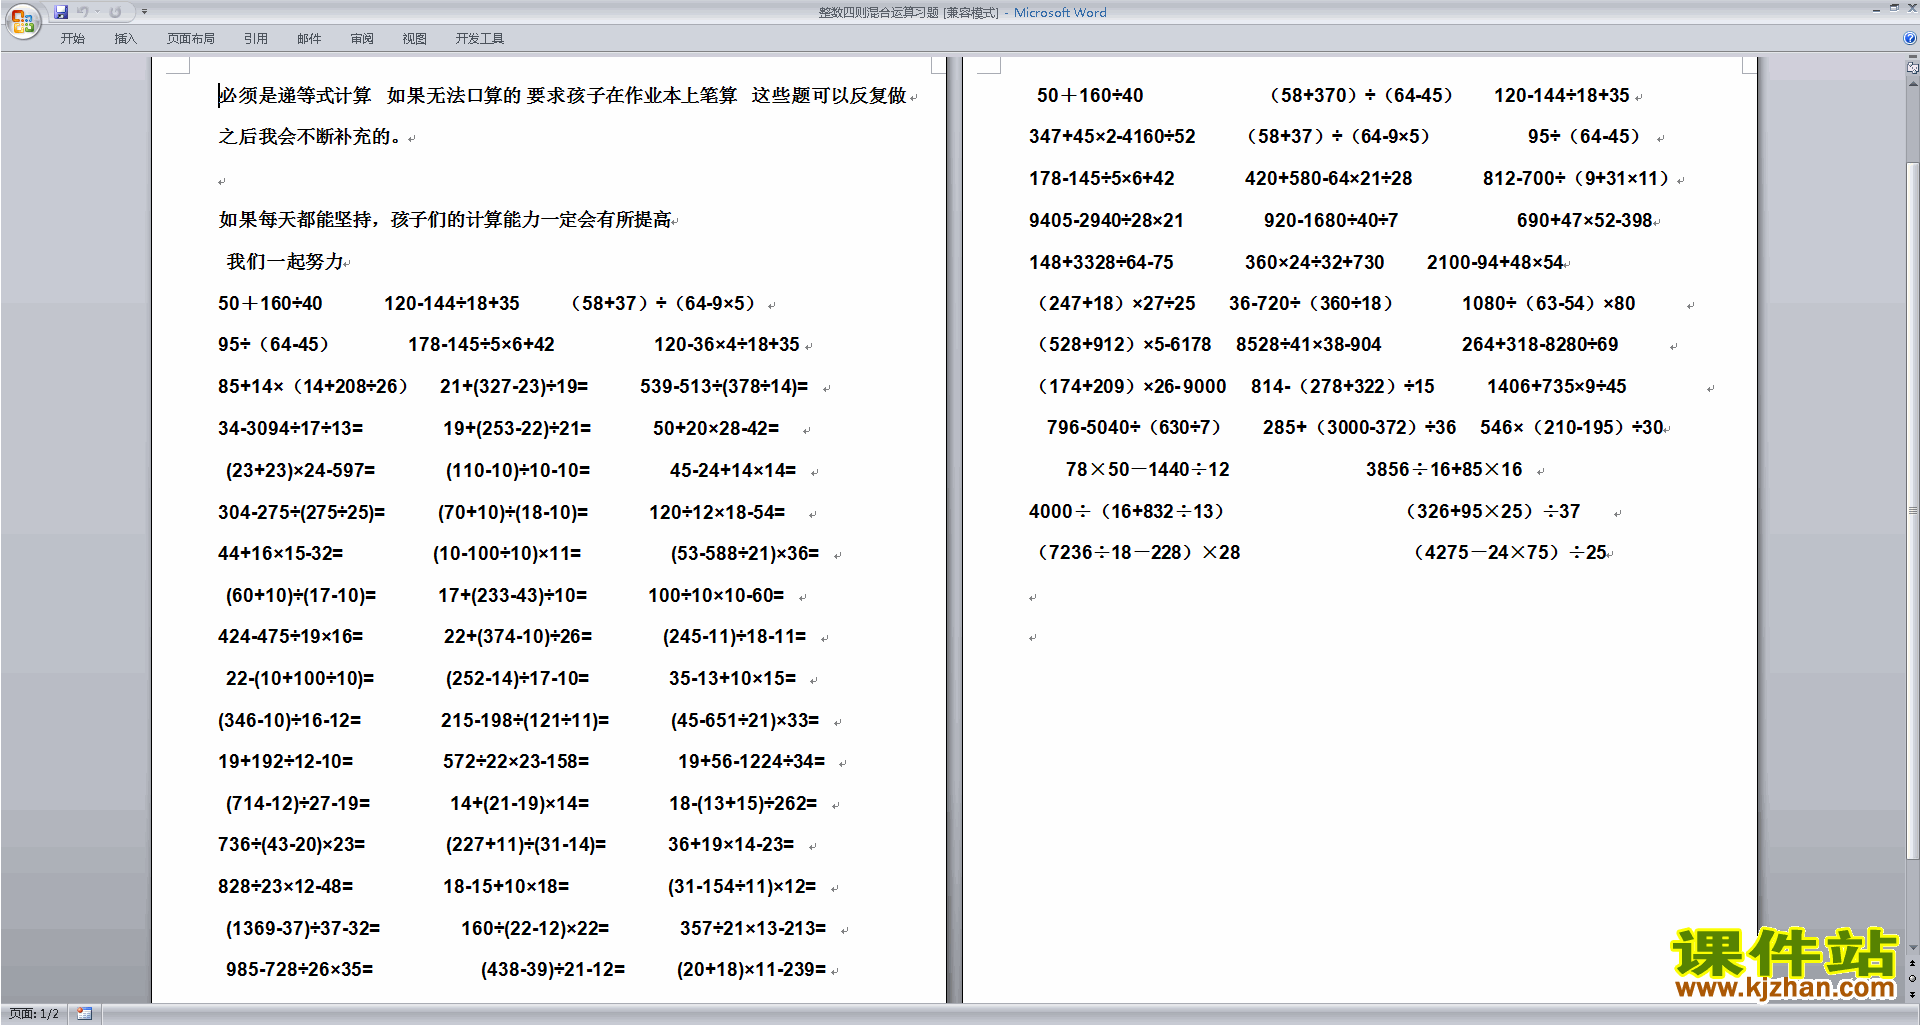
Task: Click the expression 8528÷41×38-904
Action: pos(1309,344)
